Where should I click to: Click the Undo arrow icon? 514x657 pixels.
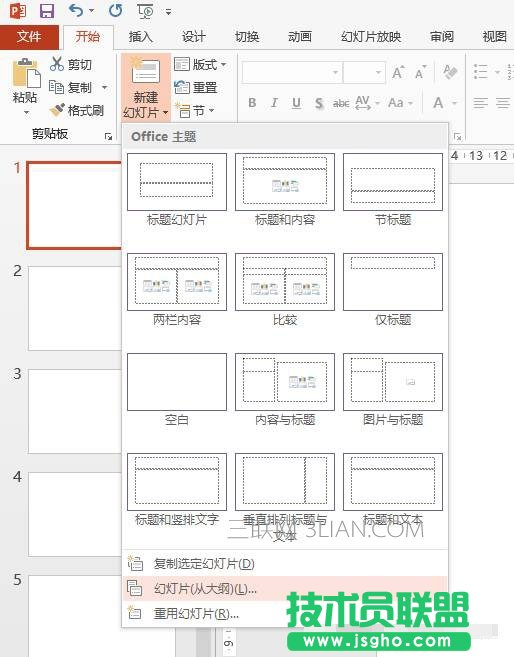click(x=76, y=10)
